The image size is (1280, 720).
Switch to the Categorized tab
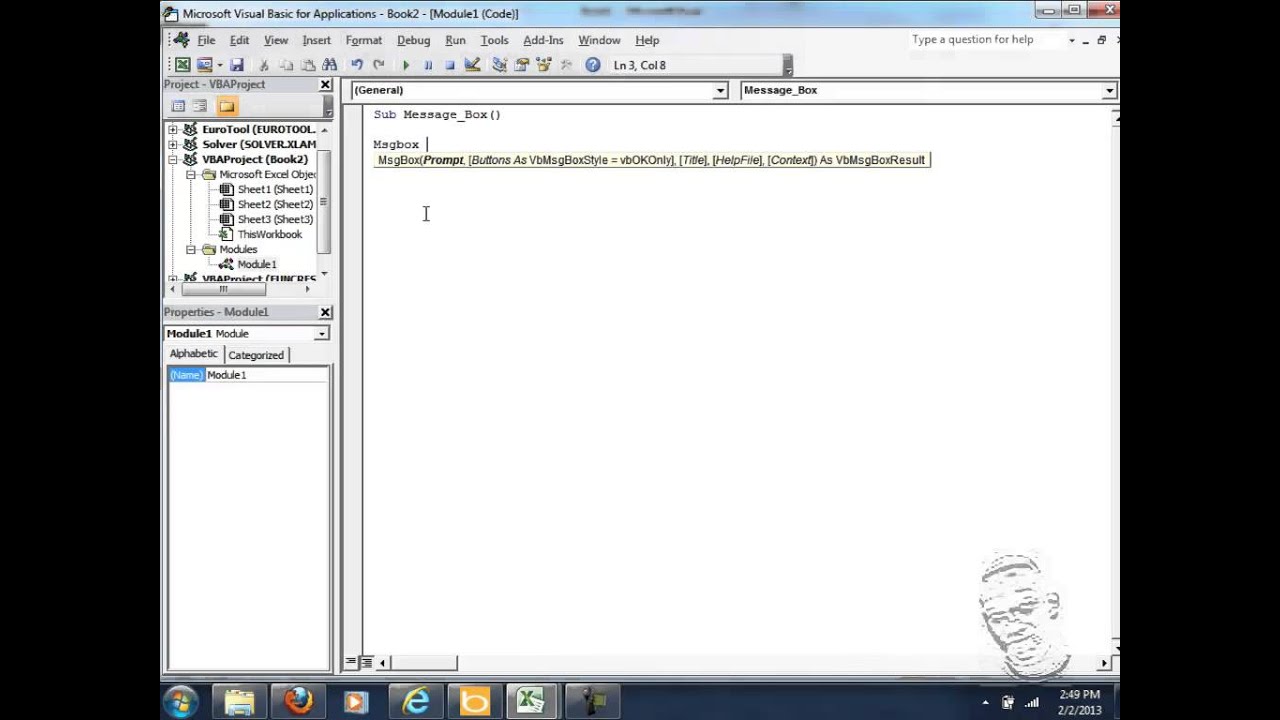click(x=256, y=355)
